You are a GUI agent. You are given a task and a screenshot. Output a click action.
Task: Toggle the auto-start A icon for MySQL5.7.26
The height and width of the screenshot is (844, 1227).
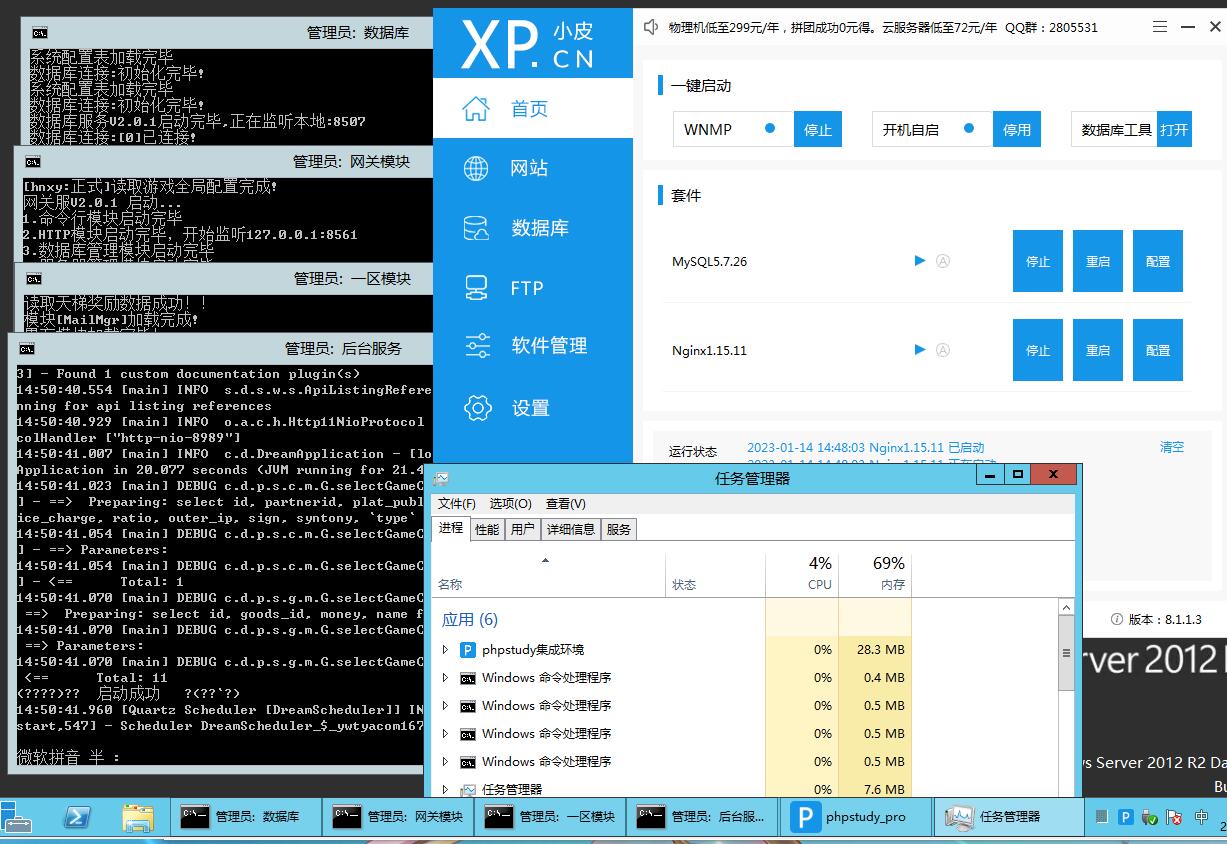[x=942, y=261]
